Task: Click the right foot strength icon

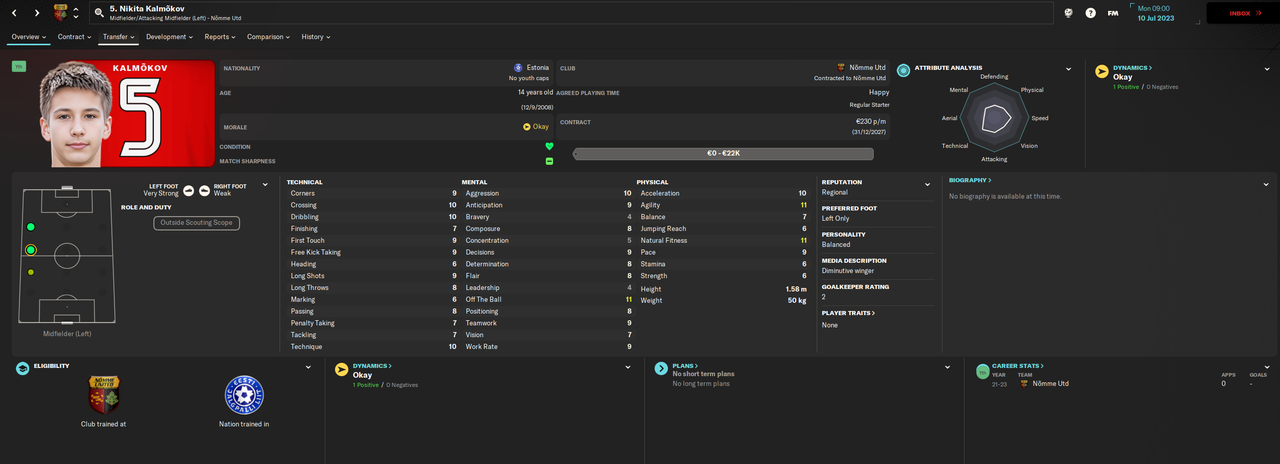Action: tap(204, 190)
